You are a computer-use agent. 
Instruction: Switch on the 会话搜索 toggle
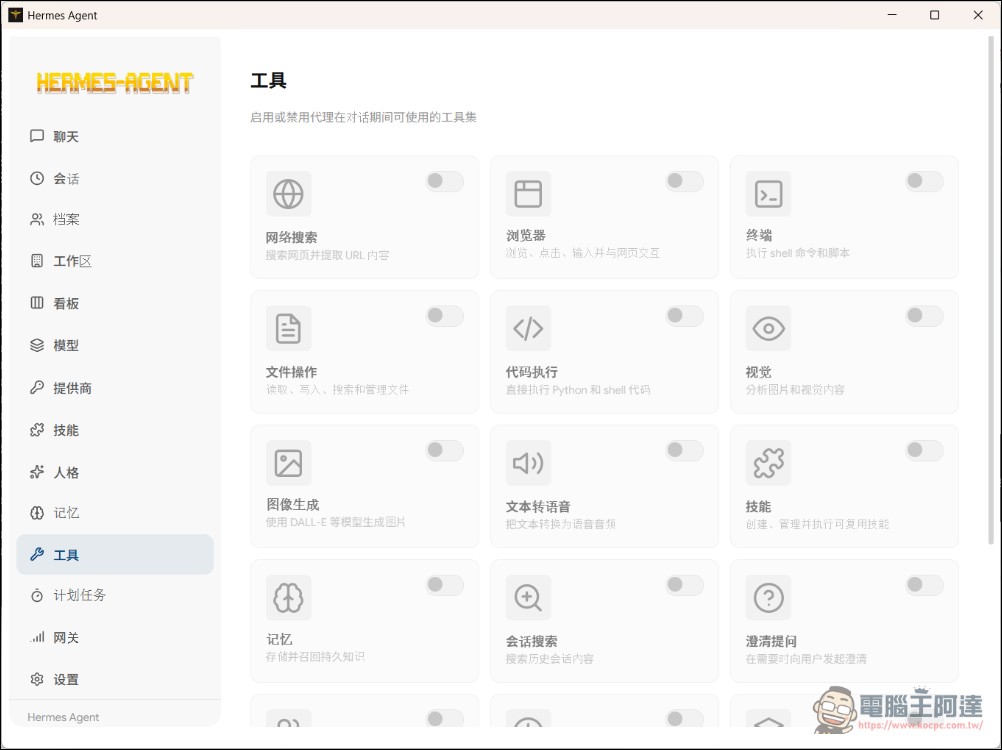(684, 585)
